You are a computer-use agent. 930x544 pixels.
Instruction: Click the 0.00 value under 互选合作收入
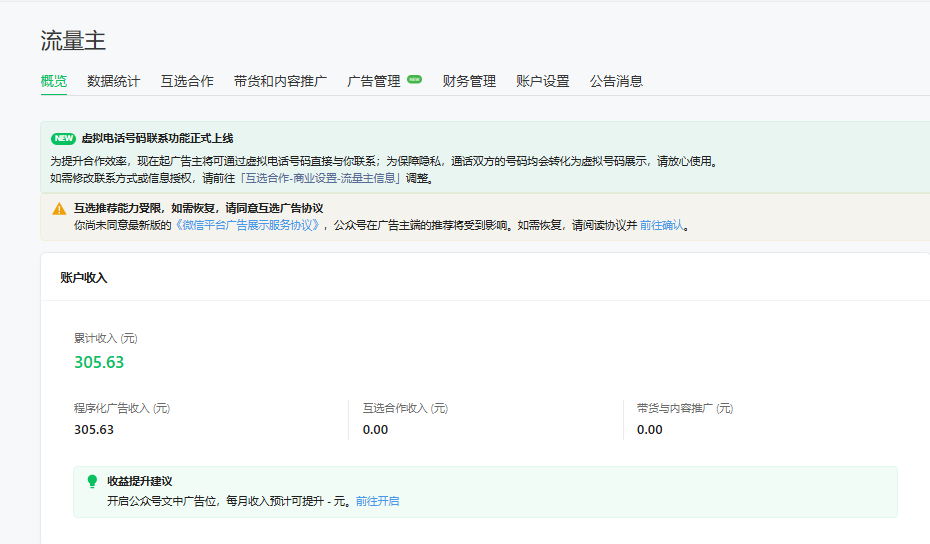[375, 430]
